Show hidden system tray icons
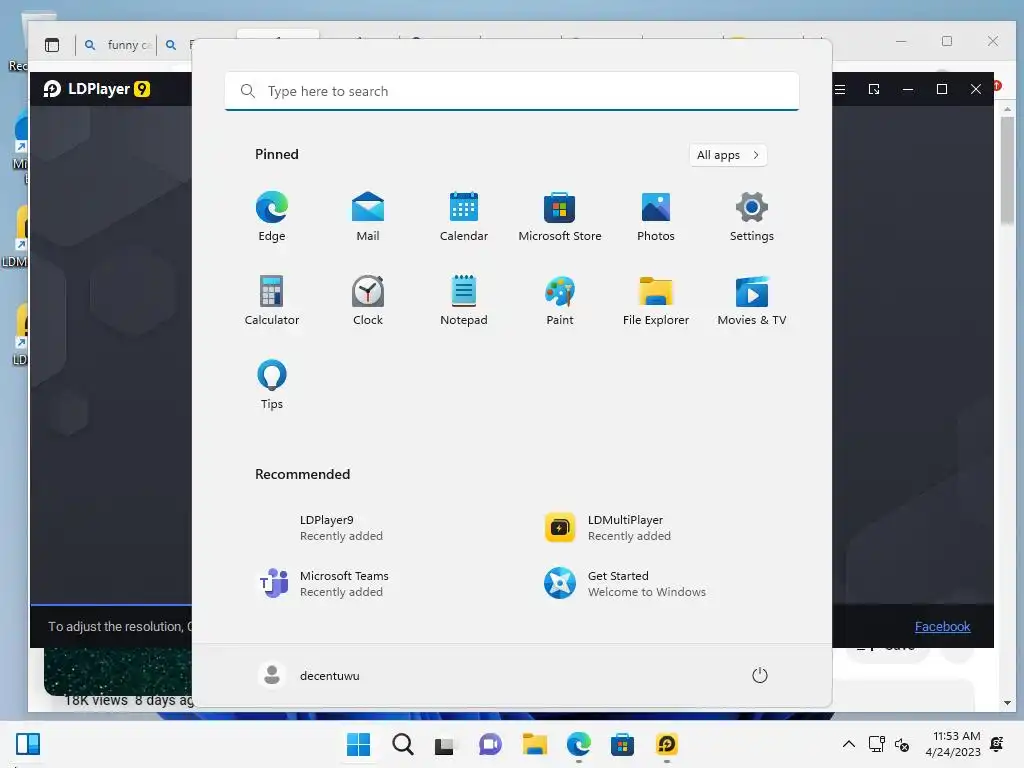Image resolution: width=1024 pixels, height=768 pixels. [848, 744]
